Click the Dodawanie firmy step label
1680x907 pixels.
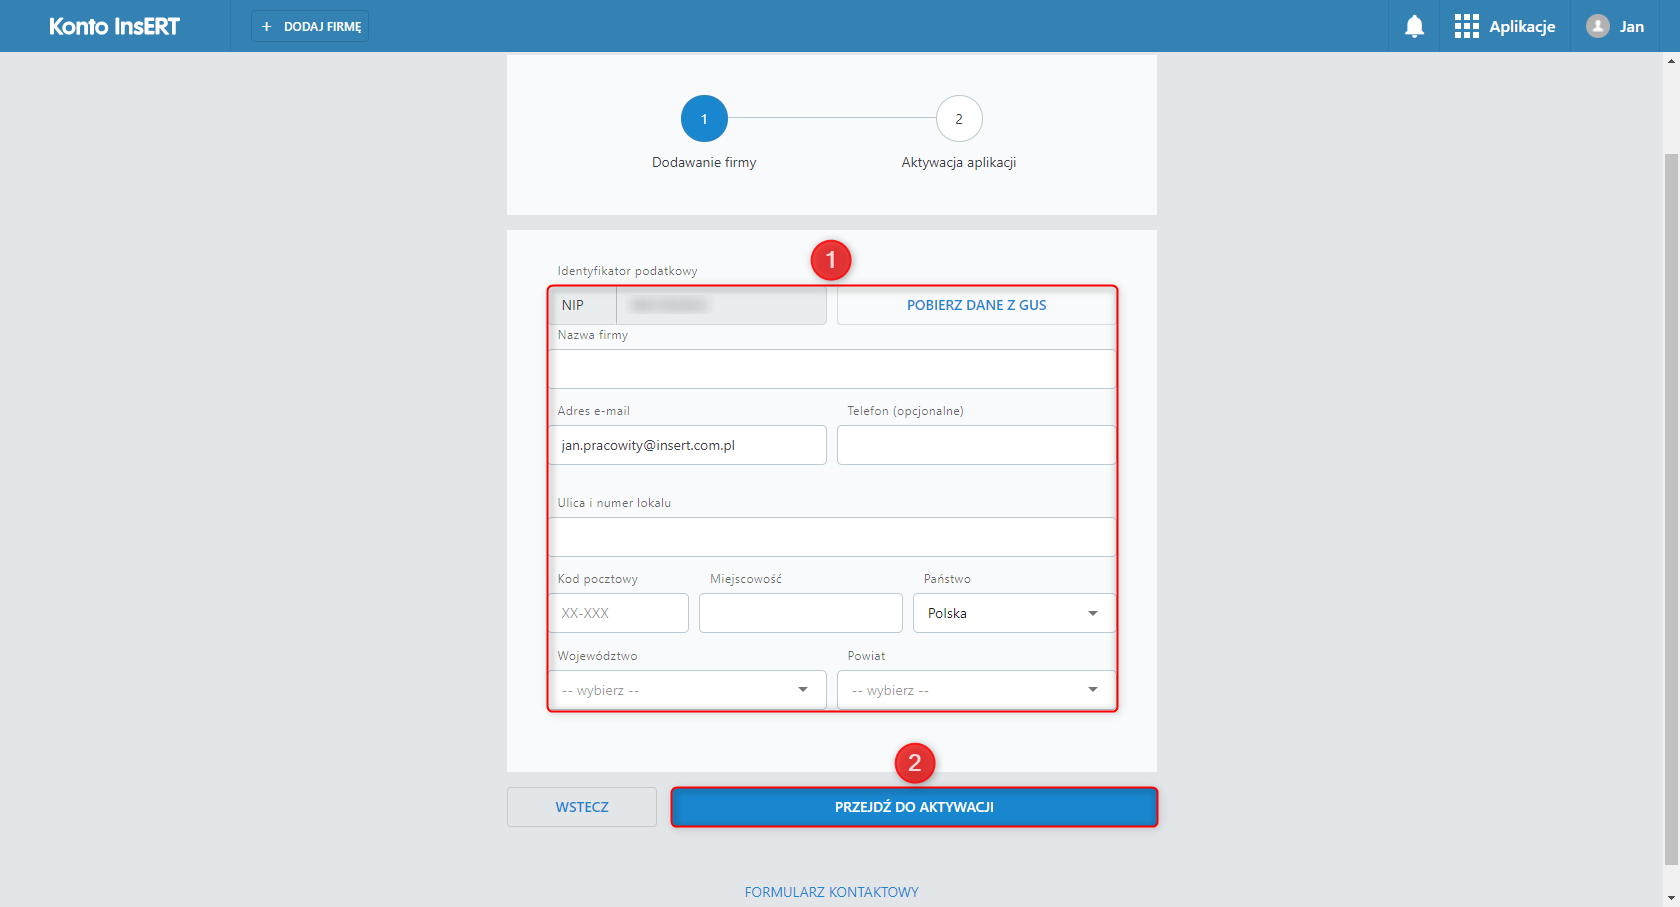coord(704,162)
